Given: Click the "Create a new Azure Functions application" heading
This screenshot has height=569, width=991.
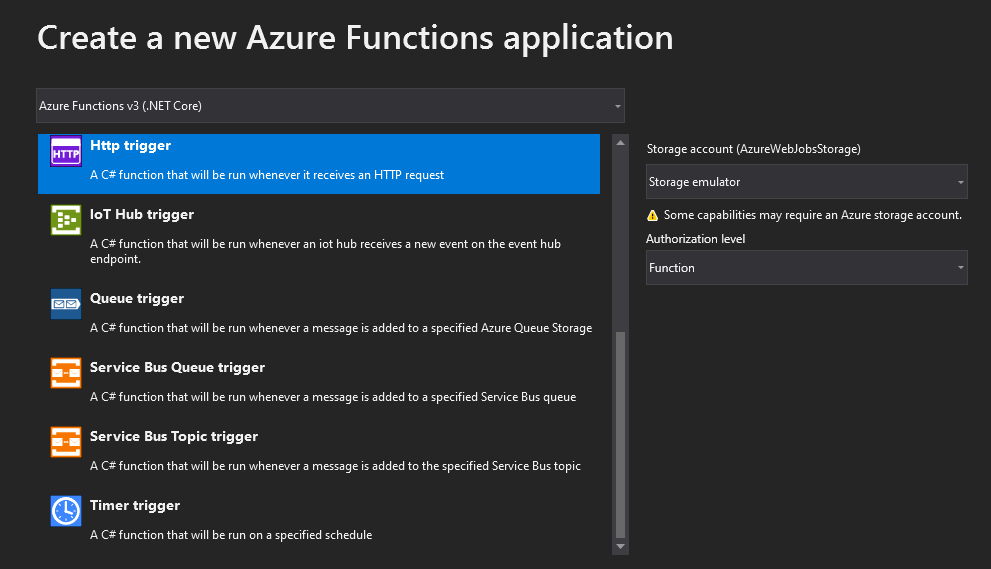Looking at the screenshot, I should pos(355,38).
